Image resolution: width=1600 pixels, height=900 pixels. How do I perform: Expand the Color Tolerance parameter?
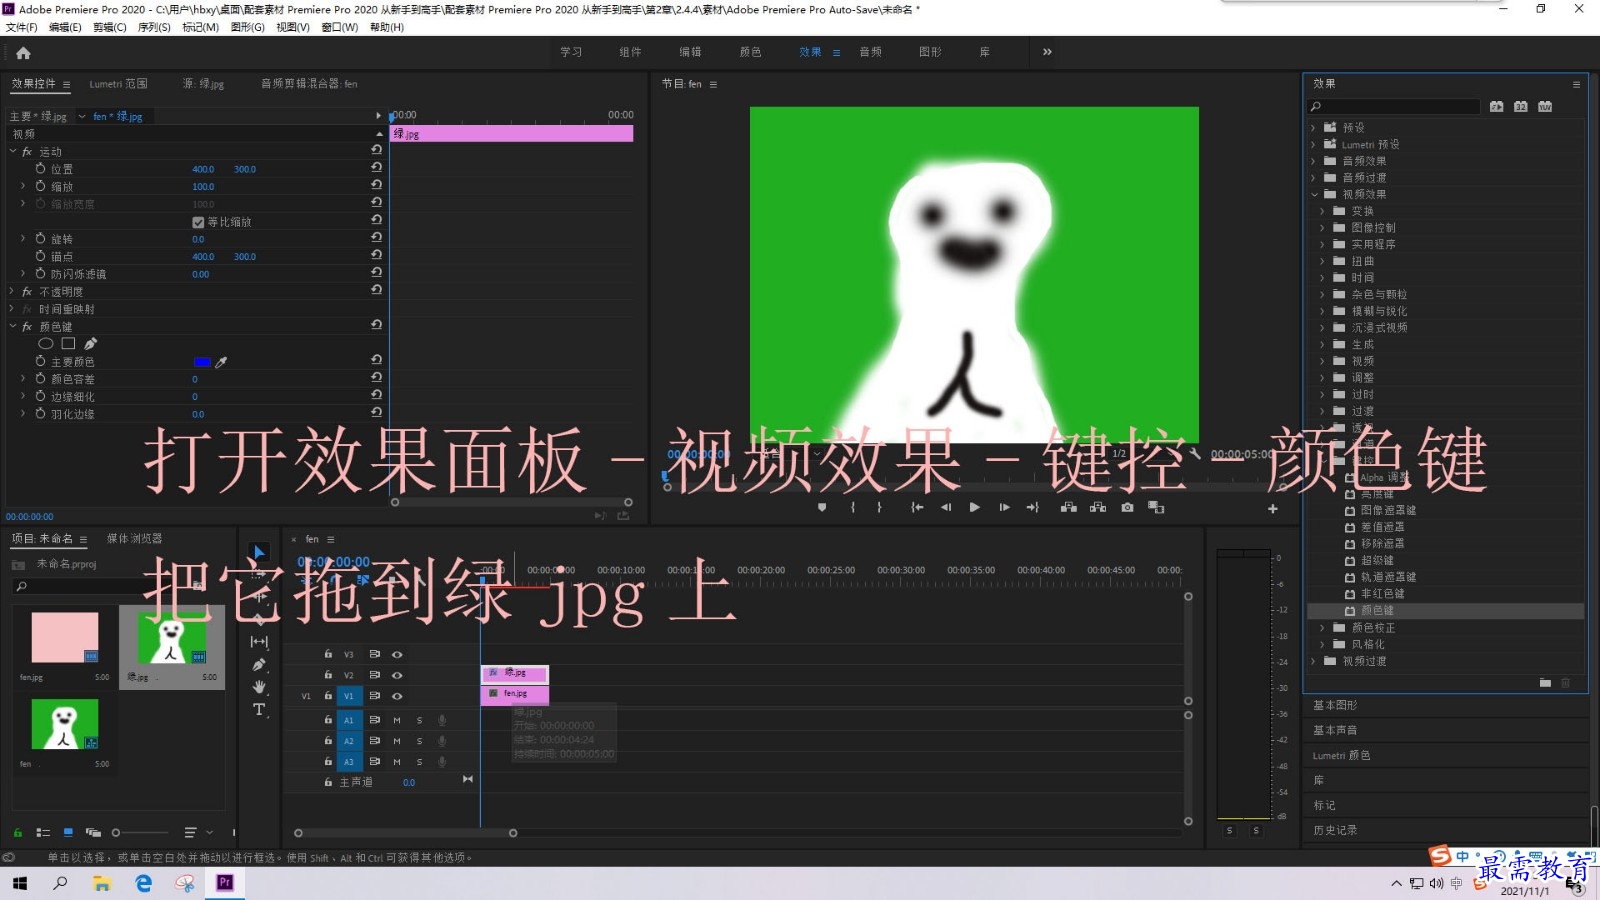[x=23, y=378]
